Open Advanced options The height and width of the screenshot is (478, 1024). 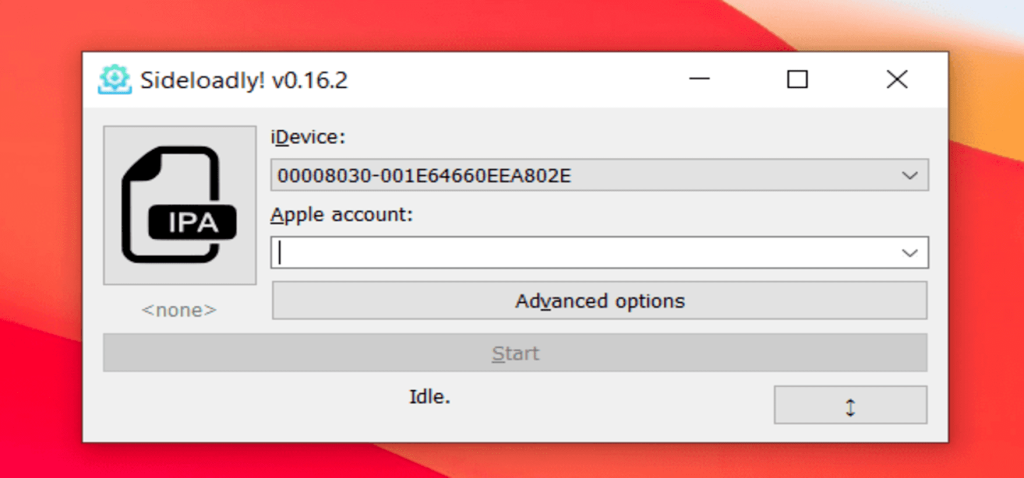click(600, 300)
